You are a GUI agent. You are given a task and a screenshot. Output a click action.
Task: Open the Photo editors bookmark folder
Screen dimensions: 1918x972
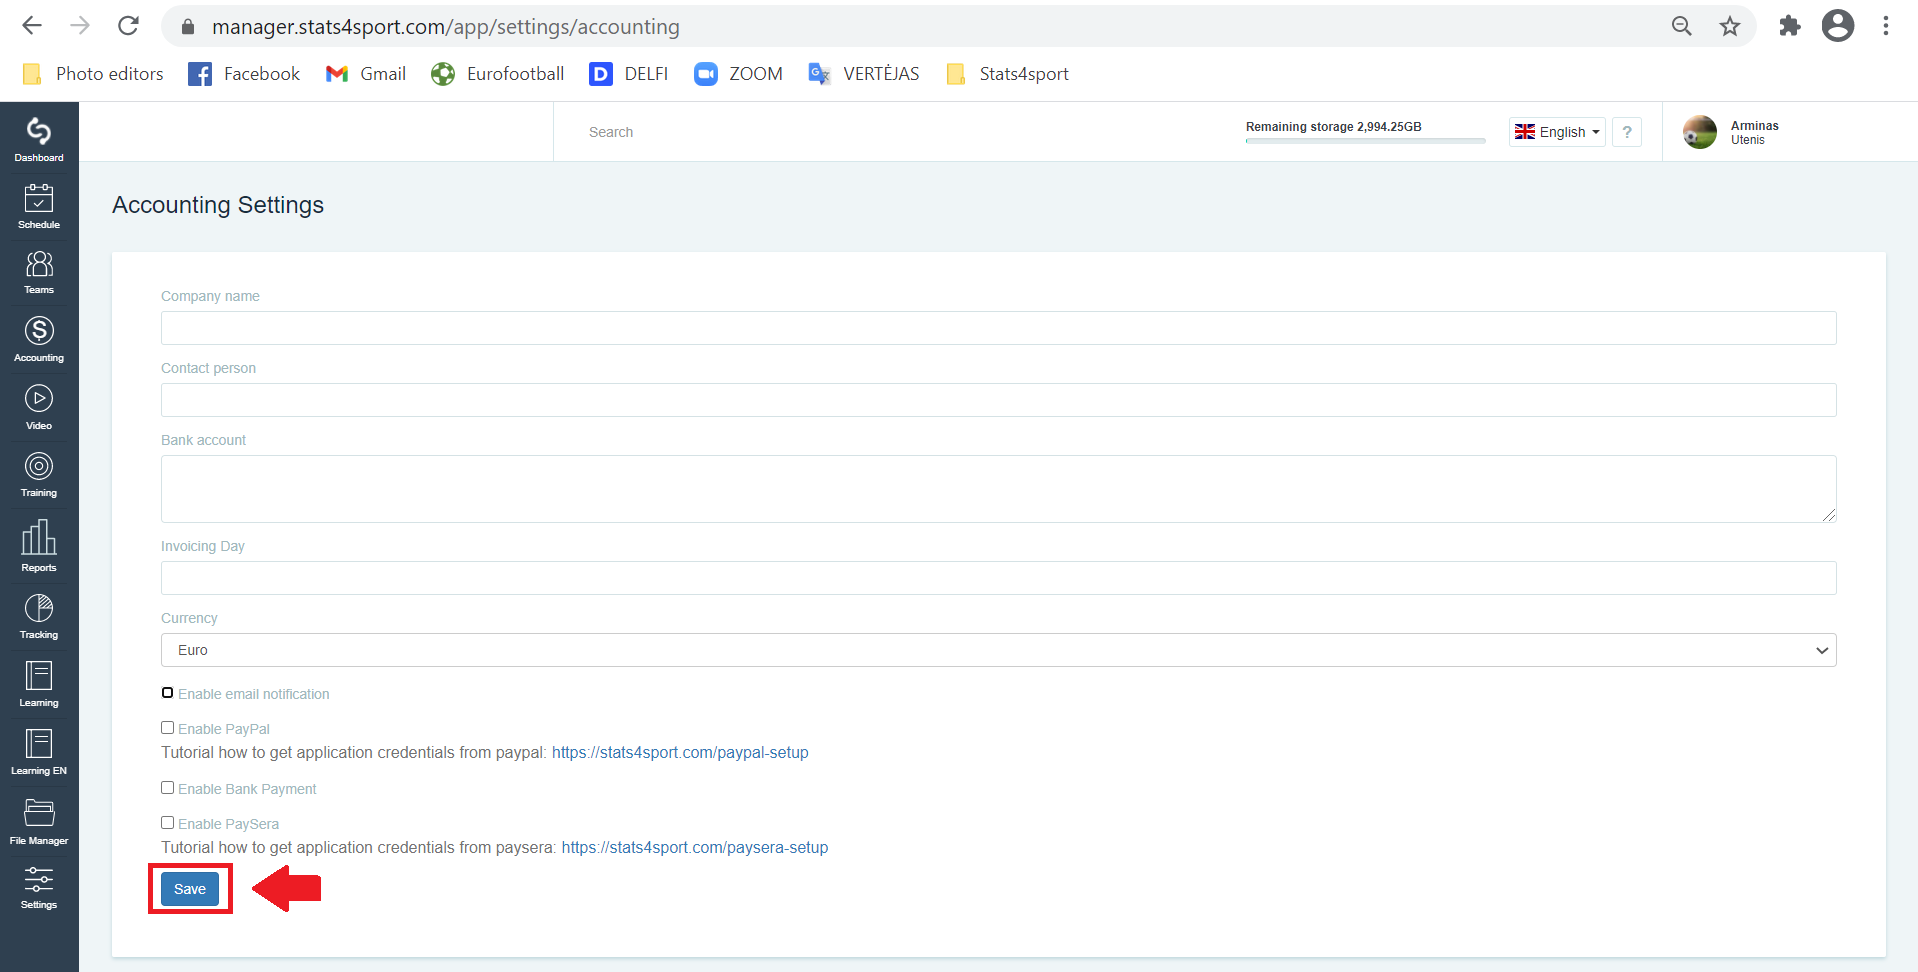click(92, 74)
